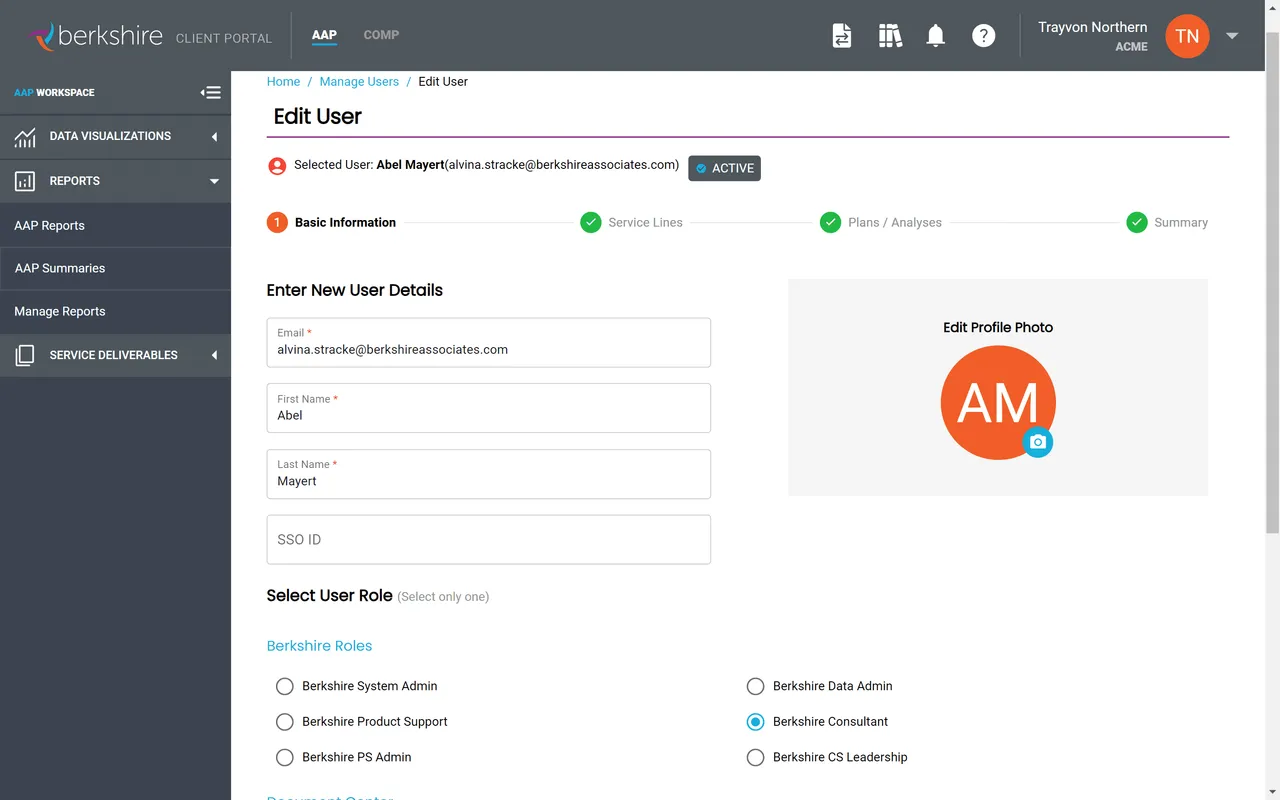
Task: Select Berkshire CS Leadership role
Action: point(755,757)
